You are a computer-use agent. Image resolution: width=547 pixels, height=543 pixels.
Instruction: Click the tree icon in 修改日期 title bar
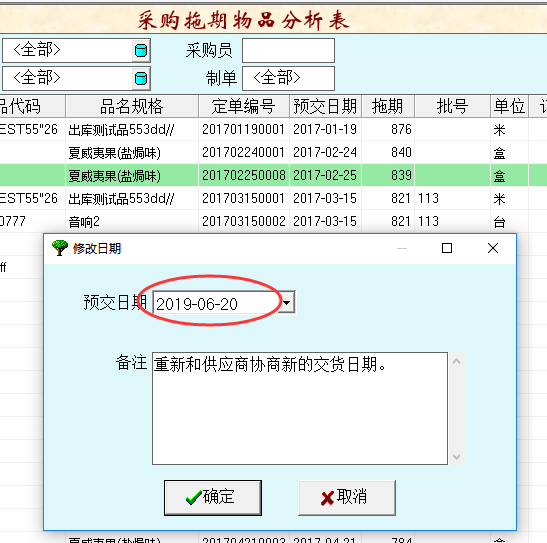[60, 248]
